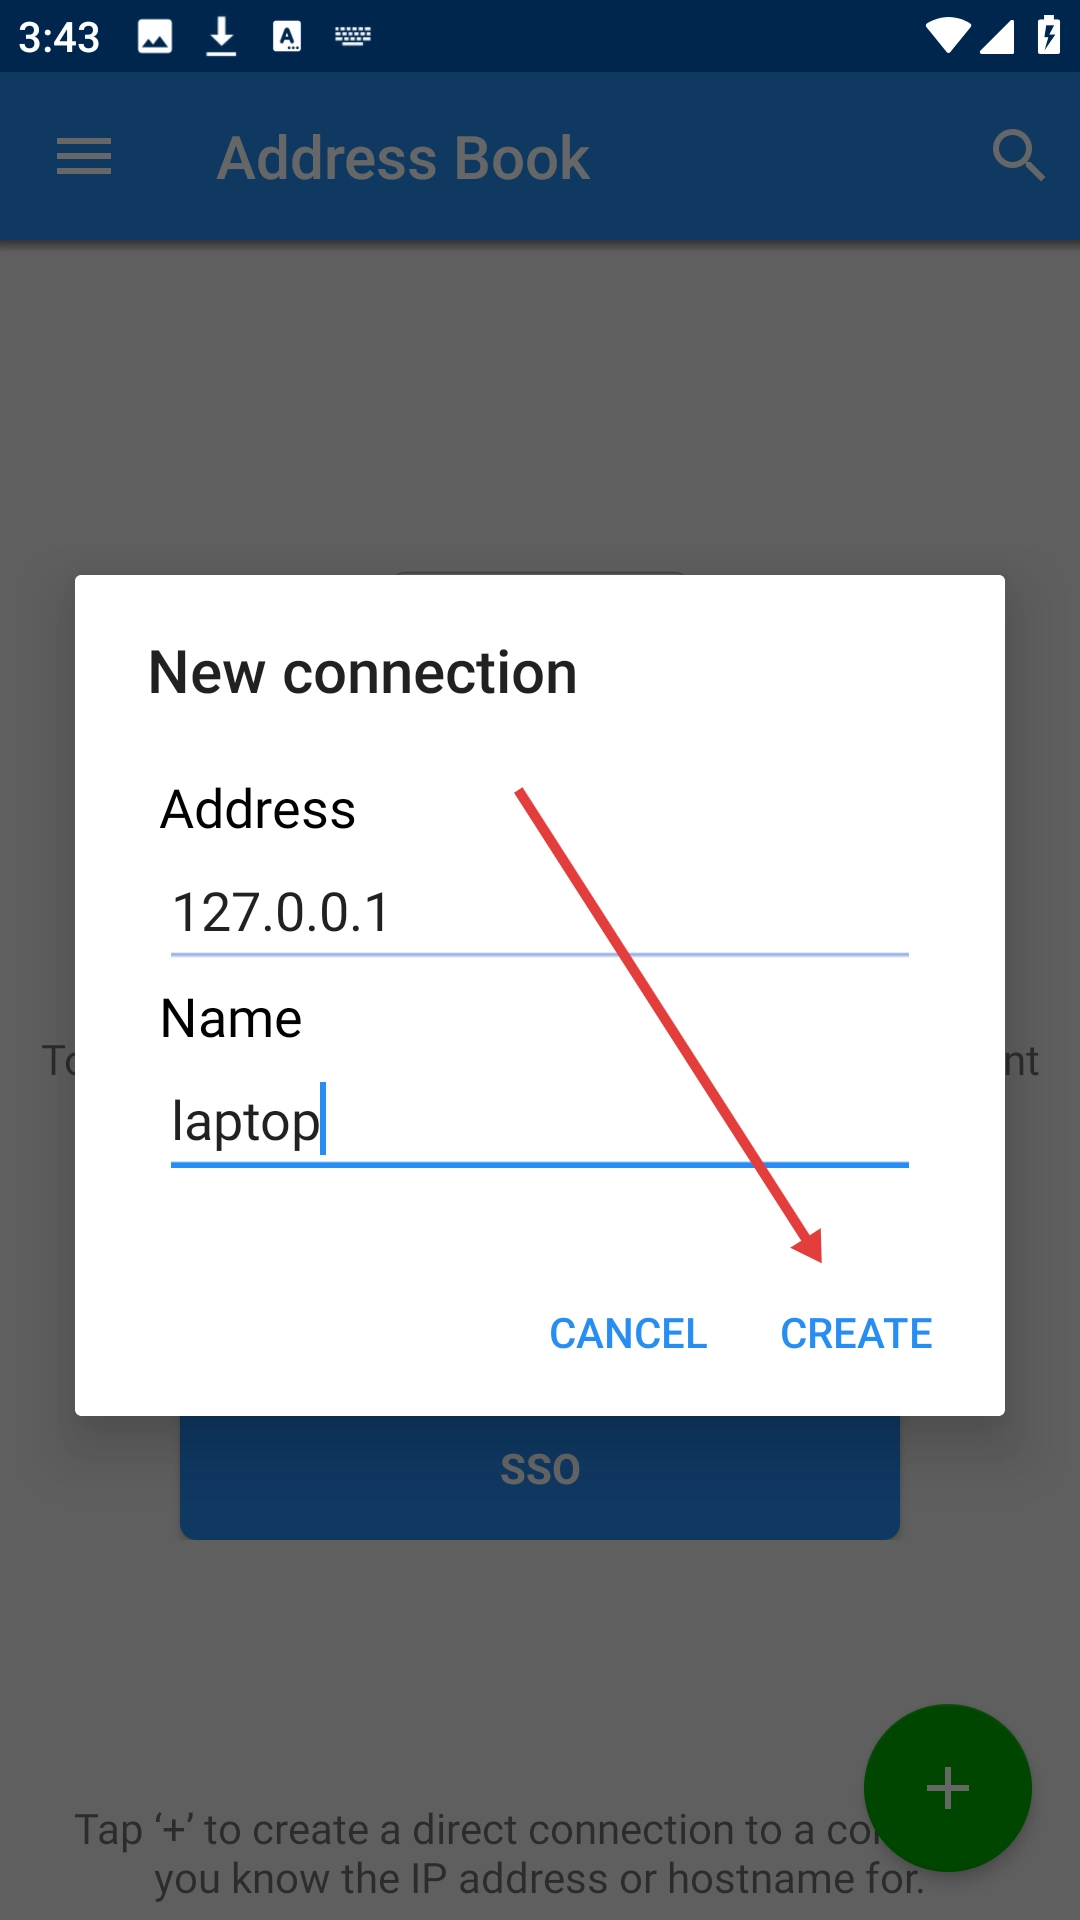Viewport: 1080px width, 1920px height.
Task: Focus the Name field containing laptop
Action: point(540,1122)
